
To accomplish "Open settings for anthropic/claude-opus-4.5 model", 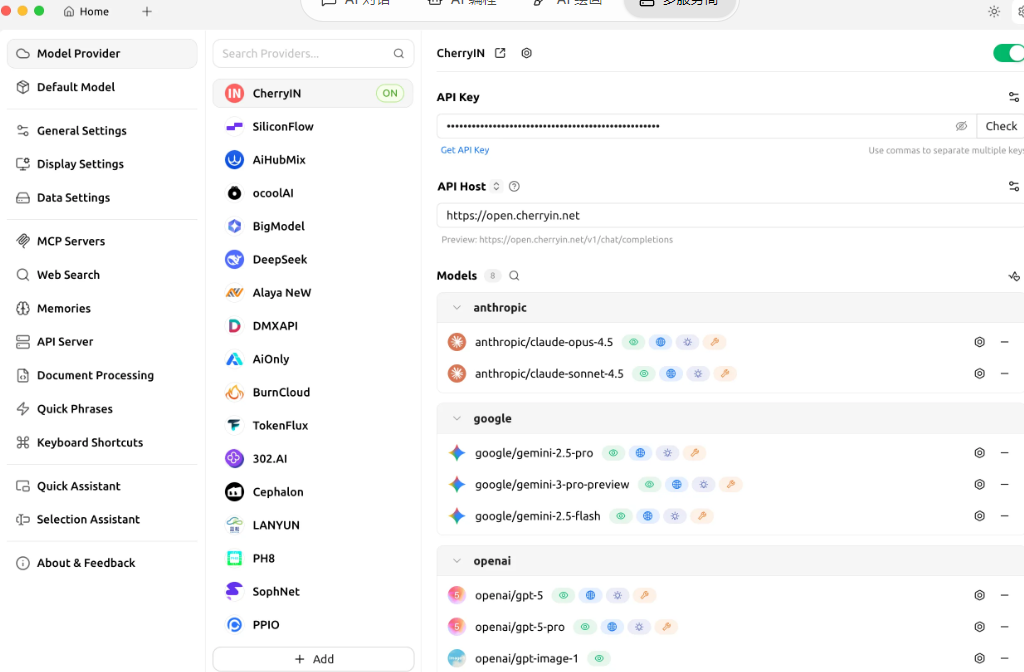I will 979,342.
